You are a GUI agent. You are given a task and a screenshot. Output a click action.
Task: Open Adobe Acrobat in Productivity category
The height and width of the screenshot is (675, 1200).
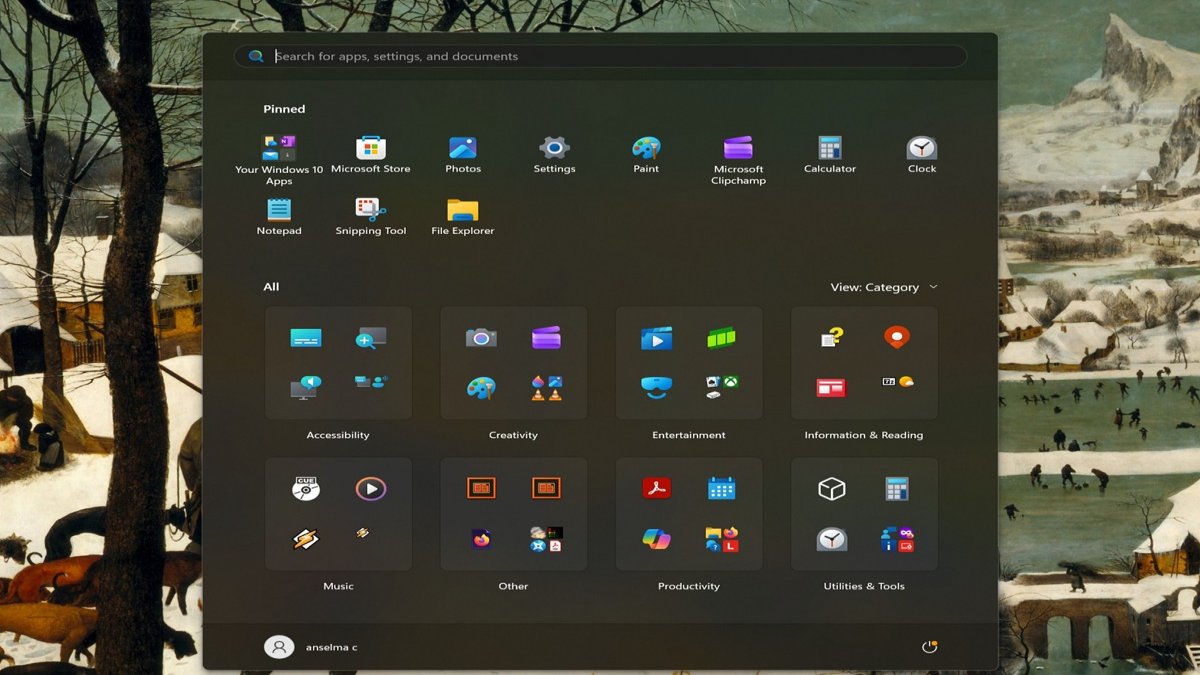tap(657, 489)
